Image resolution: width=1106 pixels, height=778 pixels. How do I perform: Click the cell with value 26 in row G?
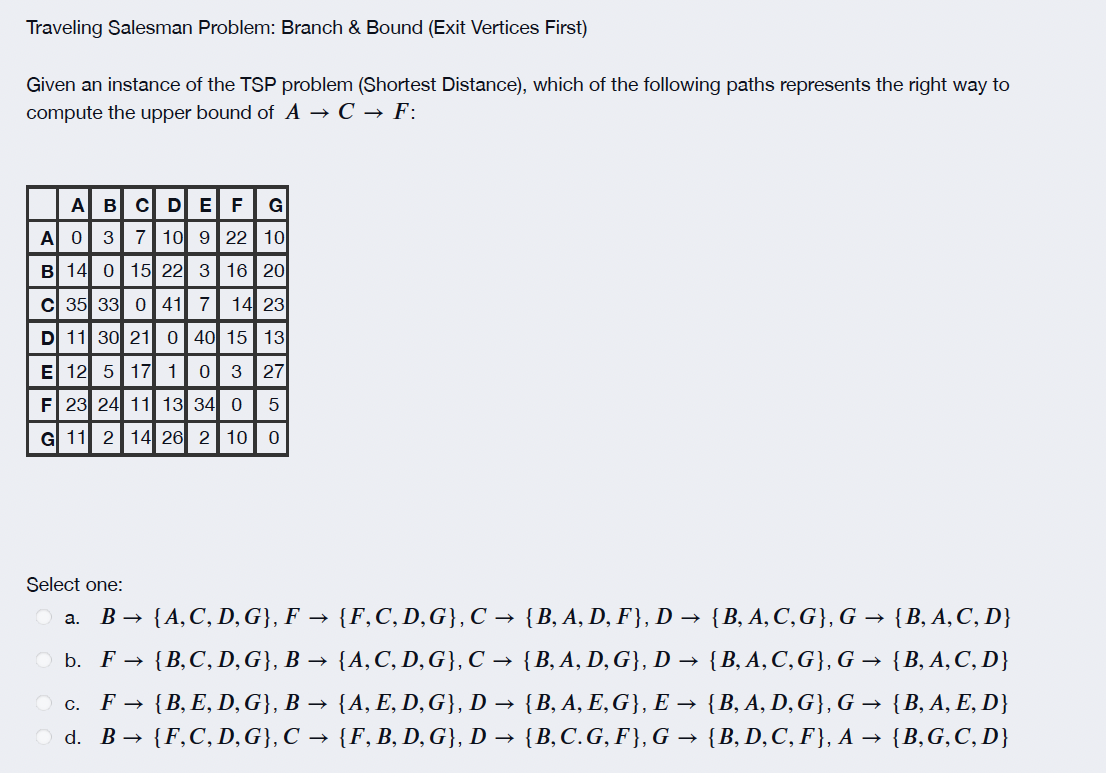[172, 437]
